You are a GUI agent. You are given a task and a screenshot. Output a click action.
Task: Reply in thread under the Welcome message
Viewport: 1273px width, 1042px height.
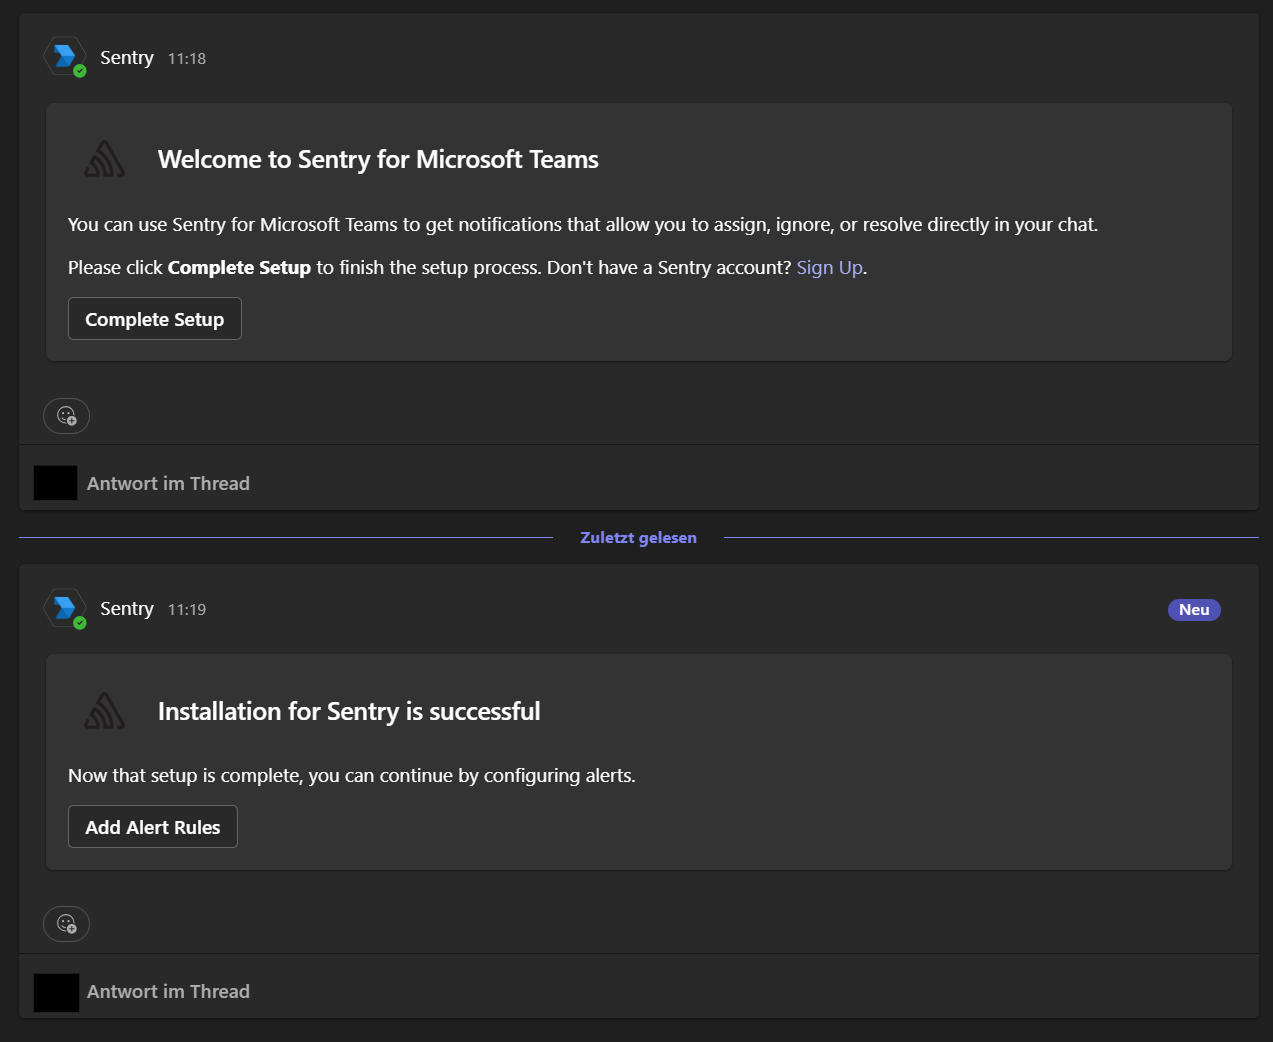click(168, 483)
